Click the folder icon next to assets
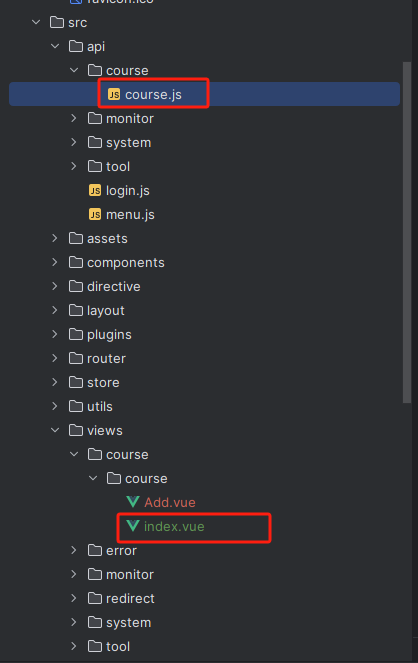Image resolution: width=418 pixels, height=663 pixels. tap(76, 238)
